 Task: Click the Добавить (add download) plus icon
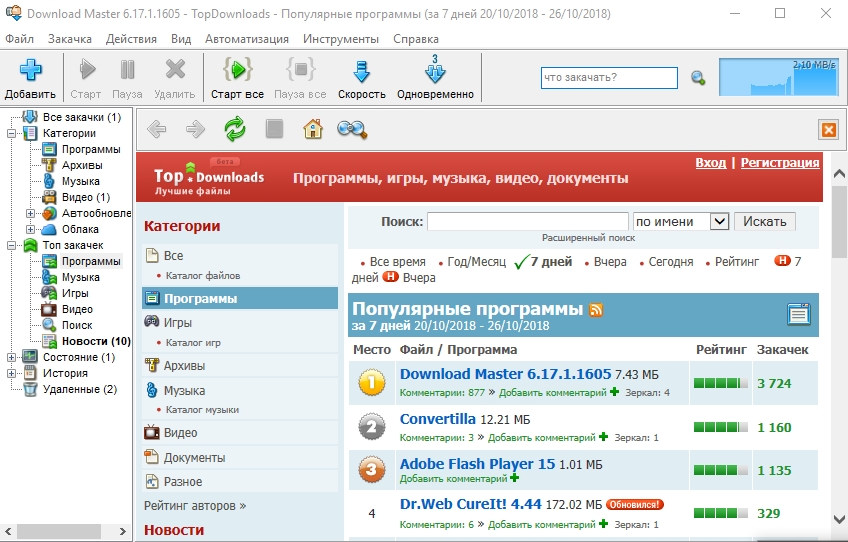tap(31, 69)
